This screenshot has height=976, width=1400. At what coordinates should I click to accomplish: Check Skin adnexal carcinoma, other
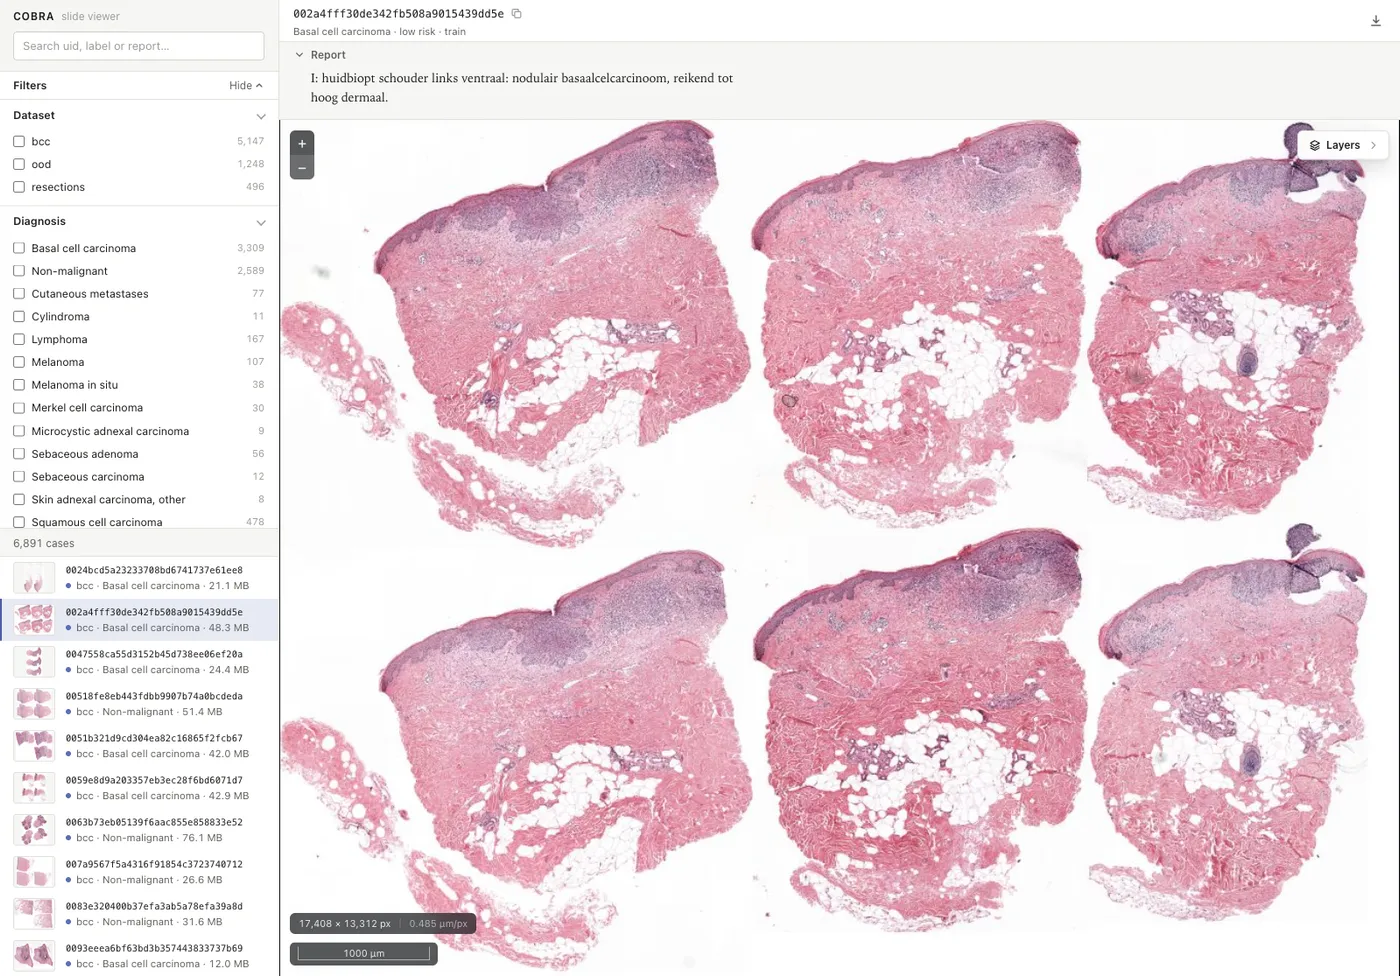(19, 499)
